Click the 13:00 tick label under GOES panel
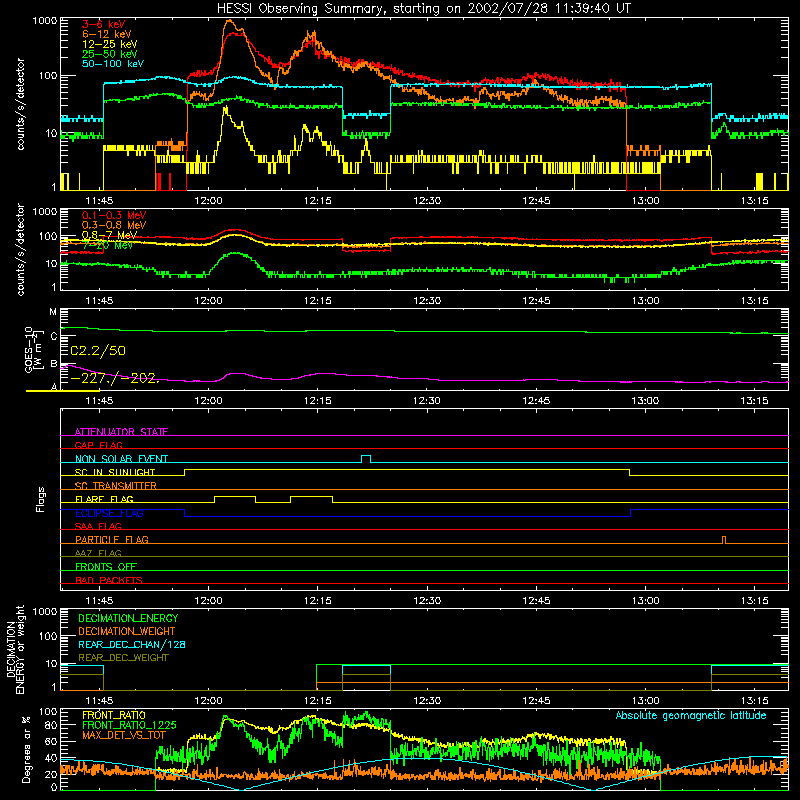Image resolution: width=800 pixels, height=800 pixels. coord(645,401)
